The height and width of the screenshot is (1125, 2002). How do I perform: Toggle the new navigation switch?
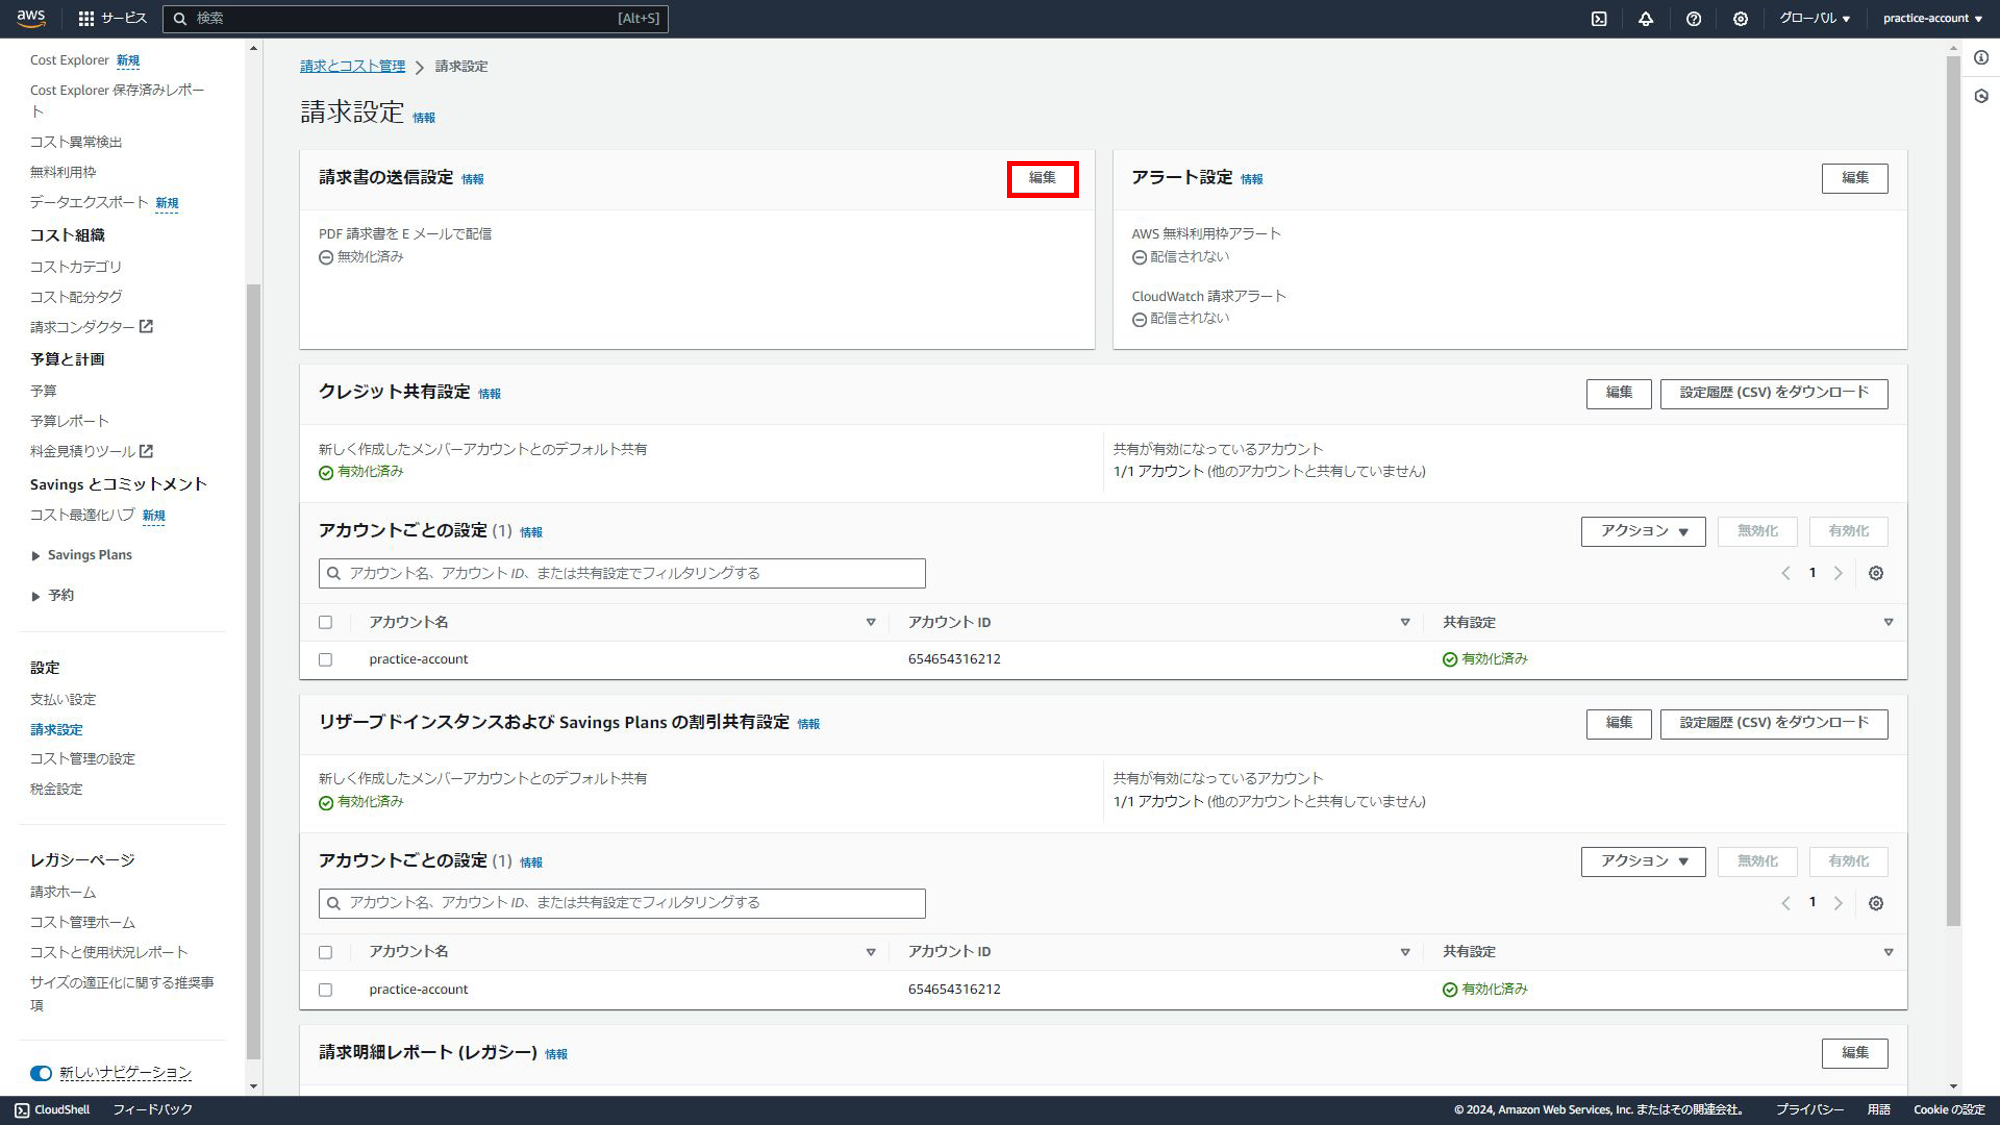[41, 1073]
